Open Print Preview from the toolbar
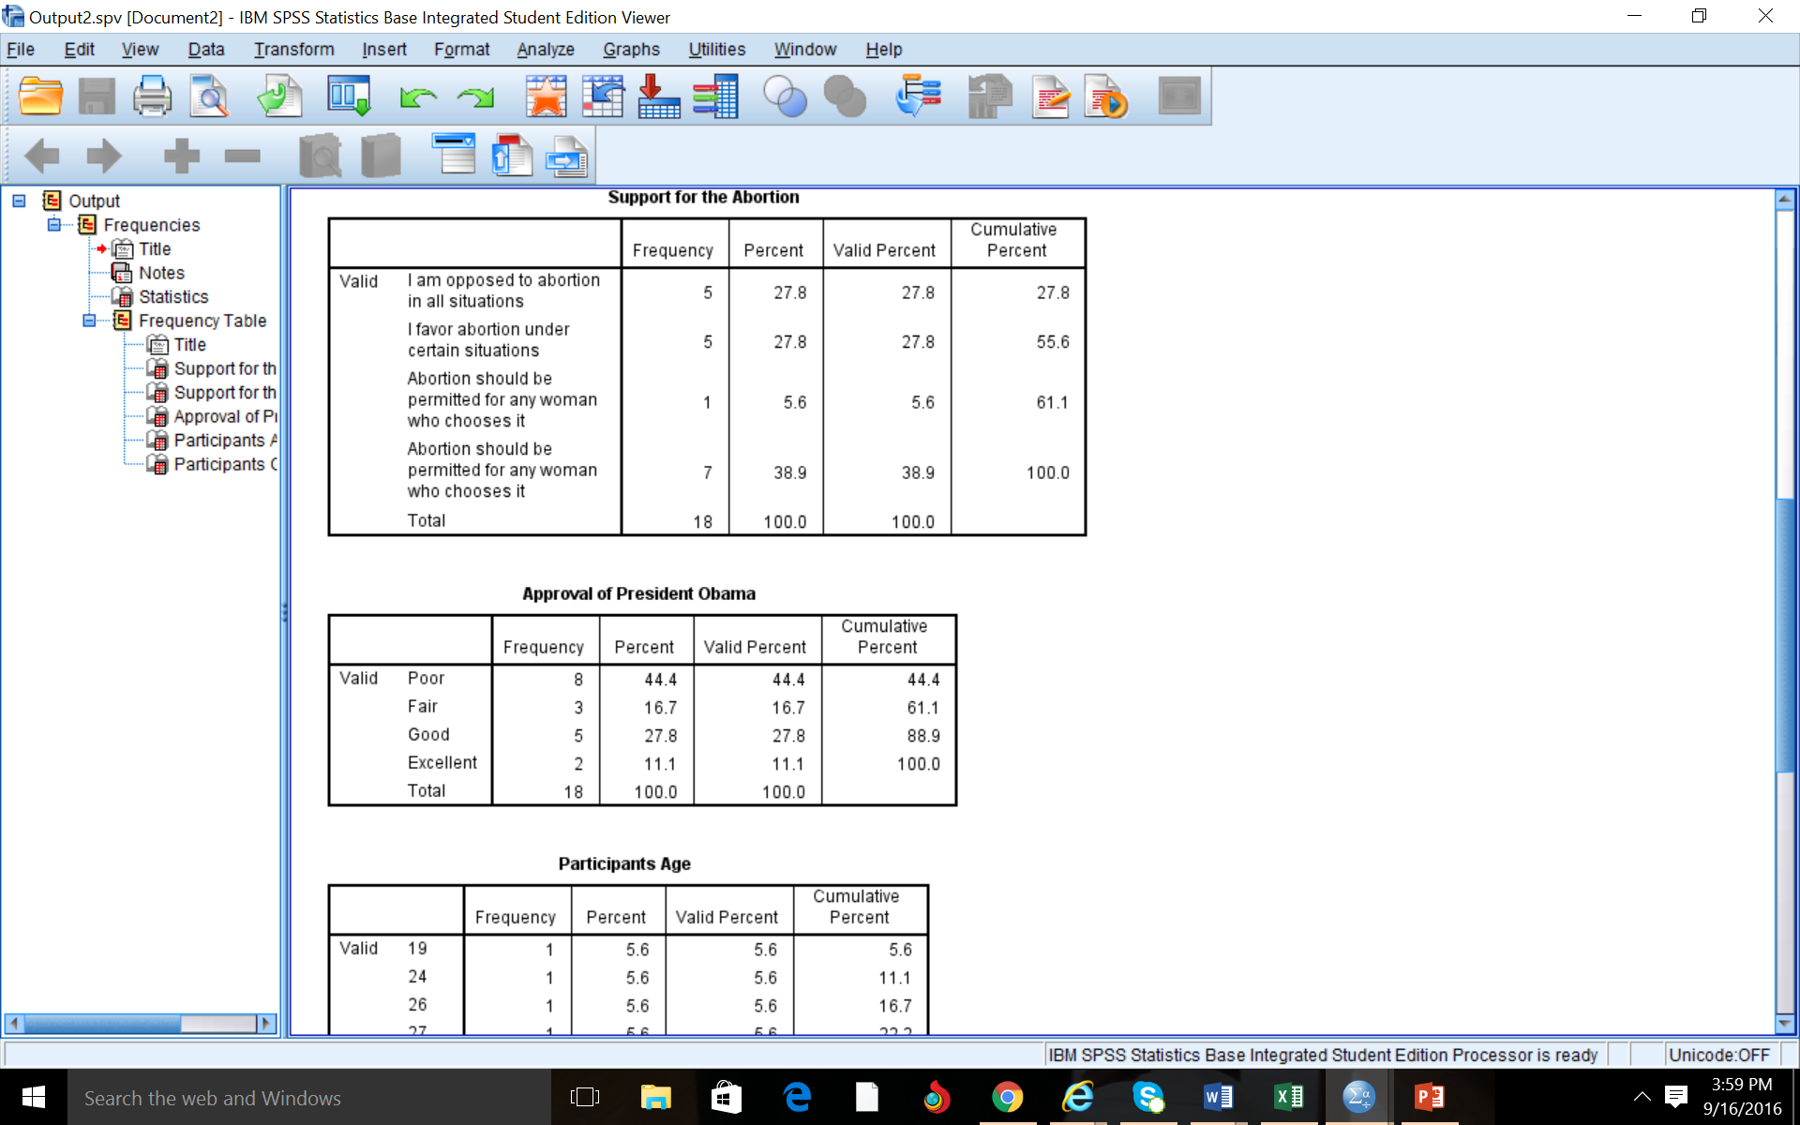Image resolution: width=1800 pixels, height=1125 pixels. click(209, 96)
